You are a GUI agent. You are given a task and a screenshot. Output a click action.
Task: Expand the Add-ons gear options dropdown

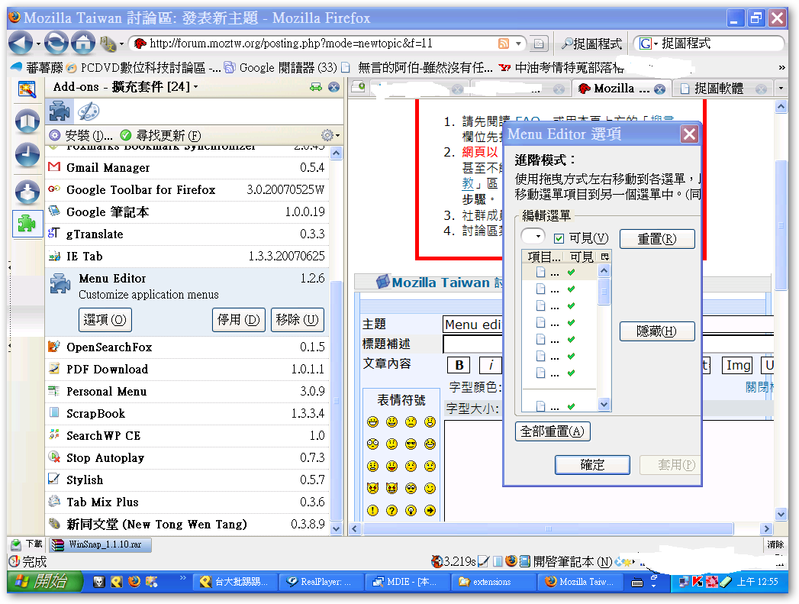[x=330, y=135]
